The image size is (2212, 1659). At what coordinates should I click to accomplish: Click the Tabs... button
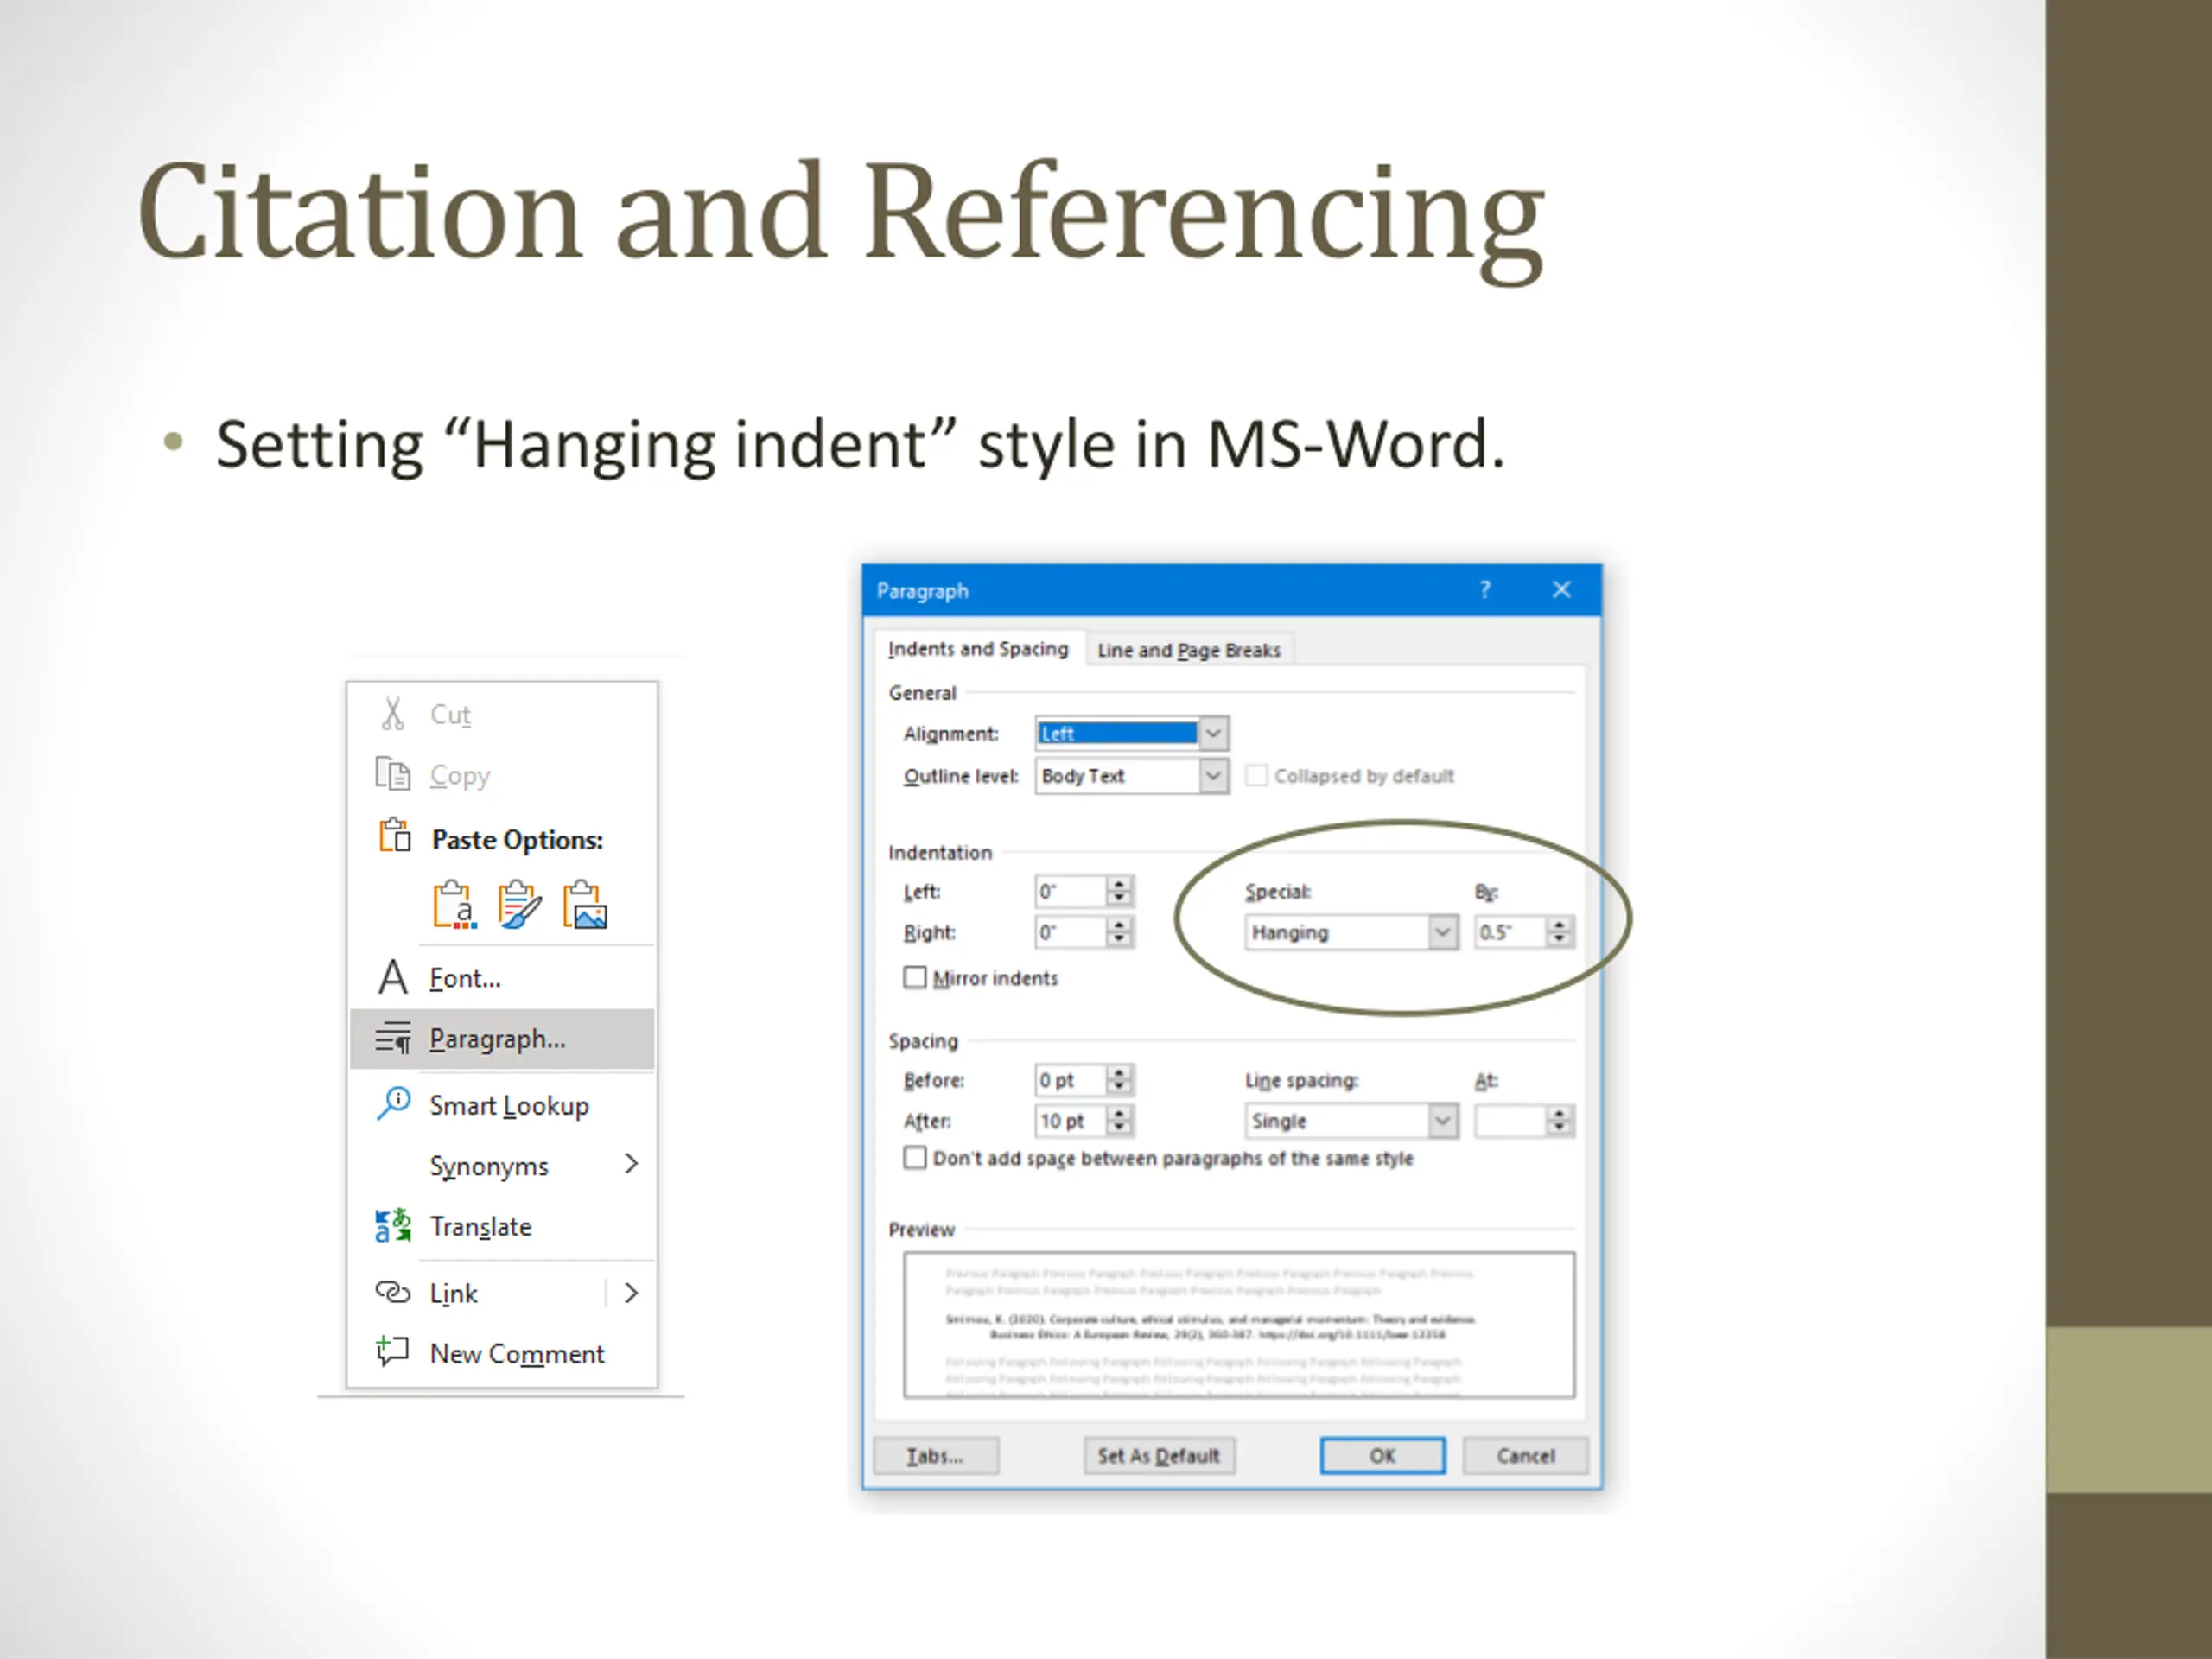coord(936,1456)
